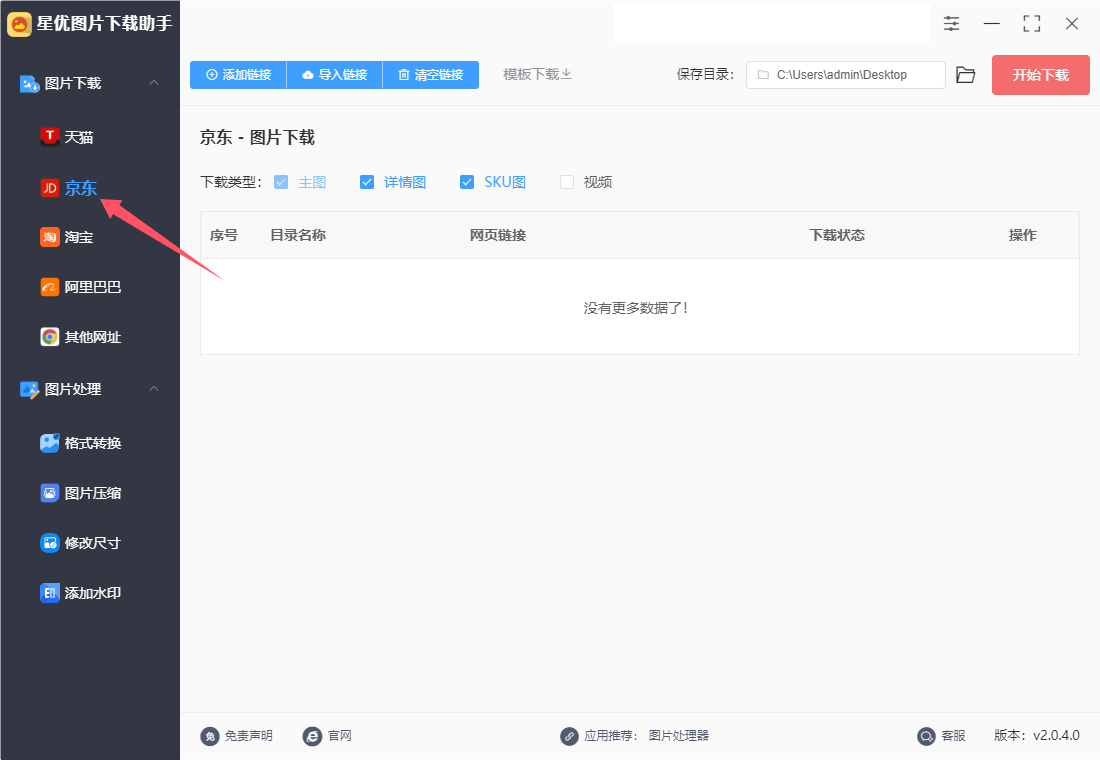Click the 序号 column header

click(x=224, y=235)
